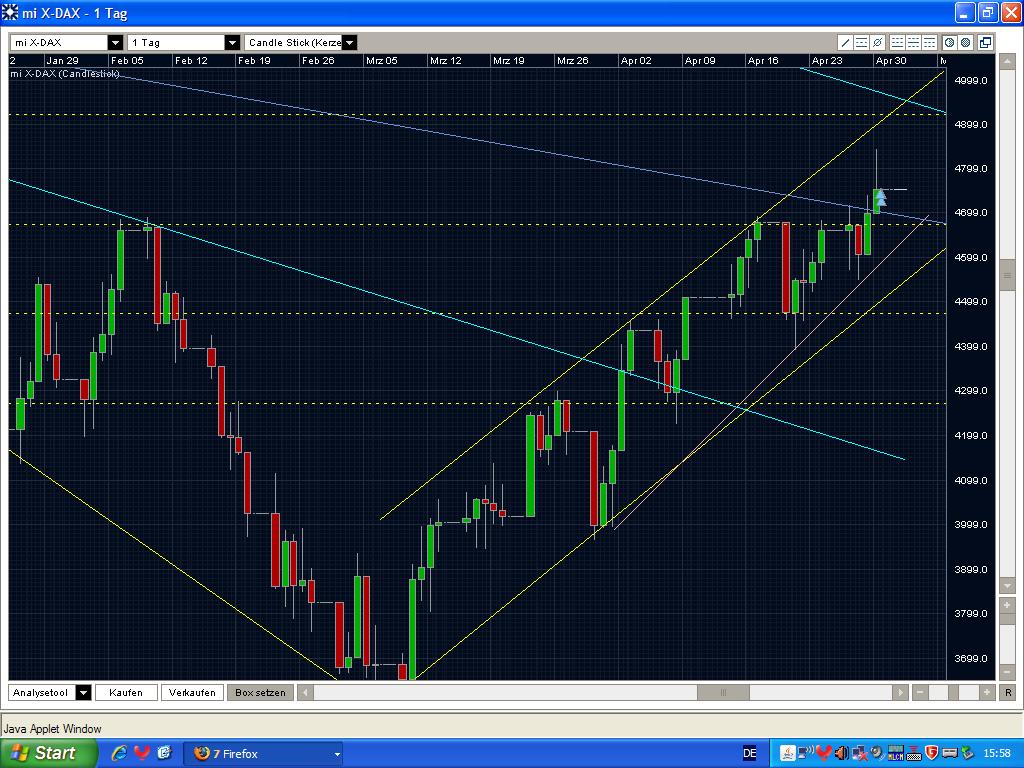Image resolution: width=1024 pixels, height=768 pixels.
Task: Click the 15:58 system clock
Action: click(x=997, y=754)
